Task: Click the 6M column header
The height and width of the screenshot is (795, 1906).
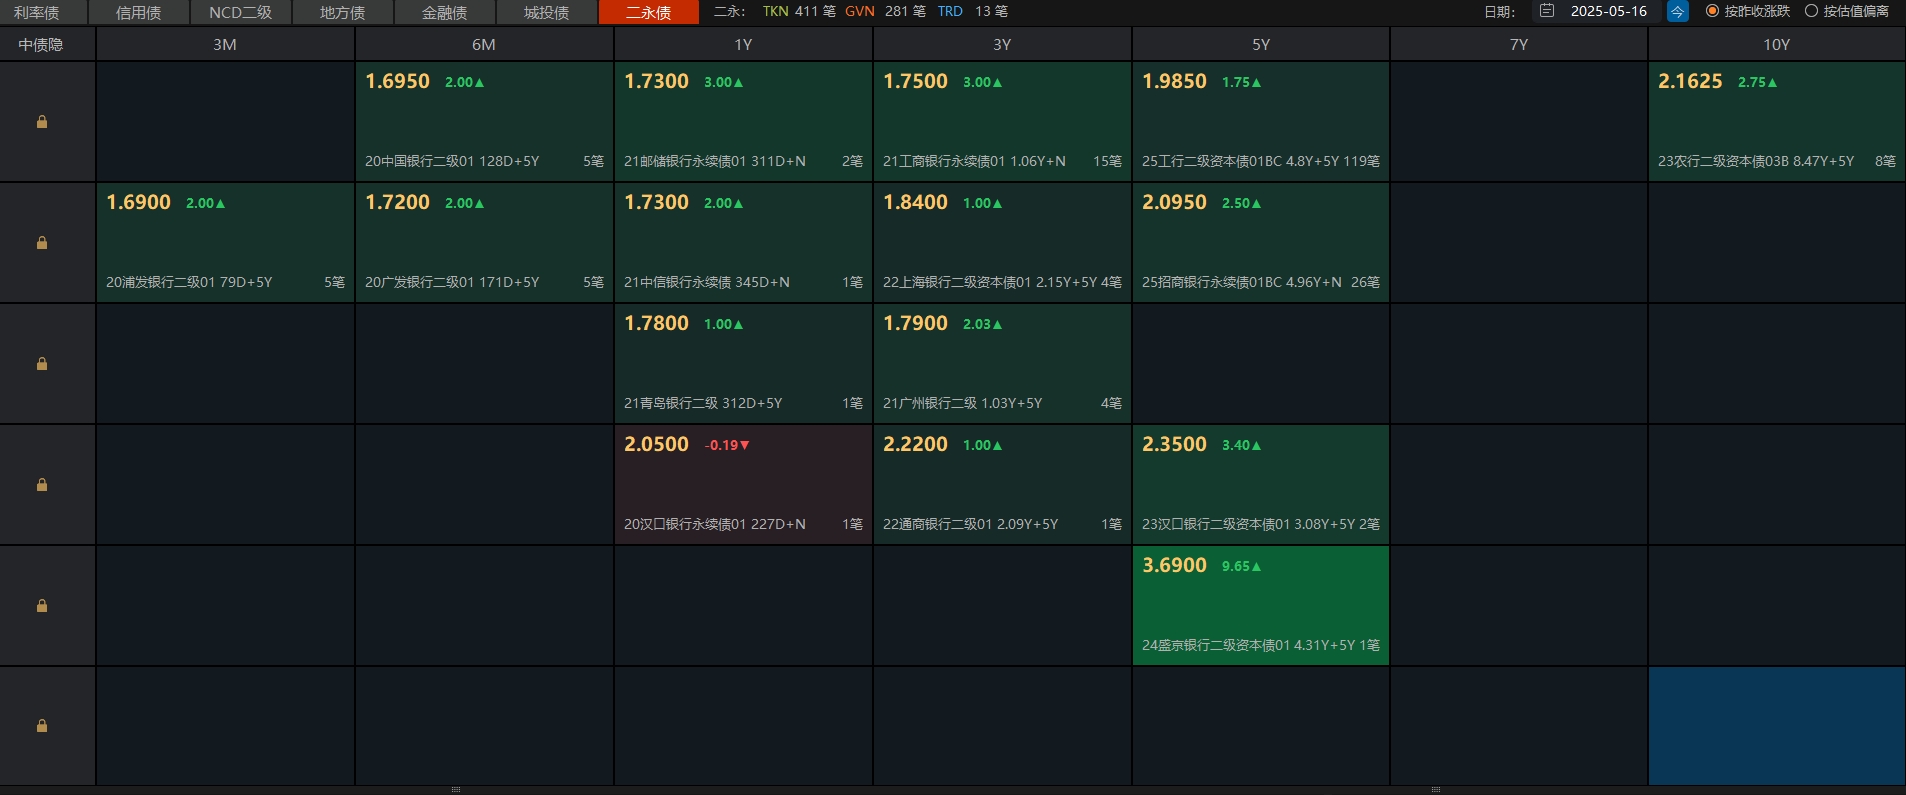Action: coord(484,44)
